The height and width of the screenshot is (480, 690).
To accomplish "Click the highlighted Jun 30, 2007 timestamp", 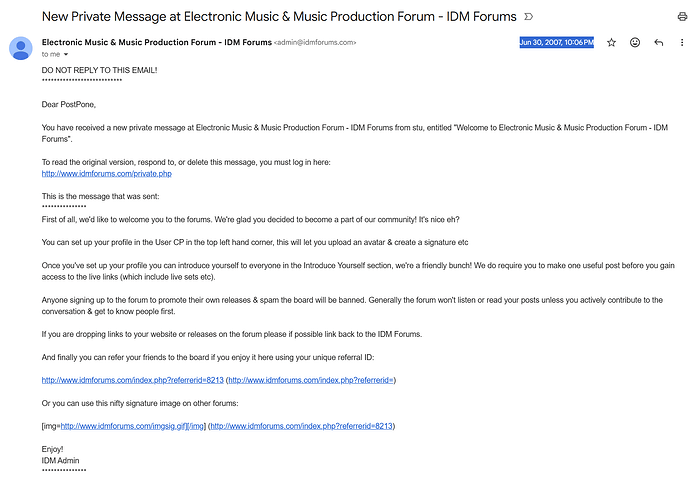I will [556, 42].
